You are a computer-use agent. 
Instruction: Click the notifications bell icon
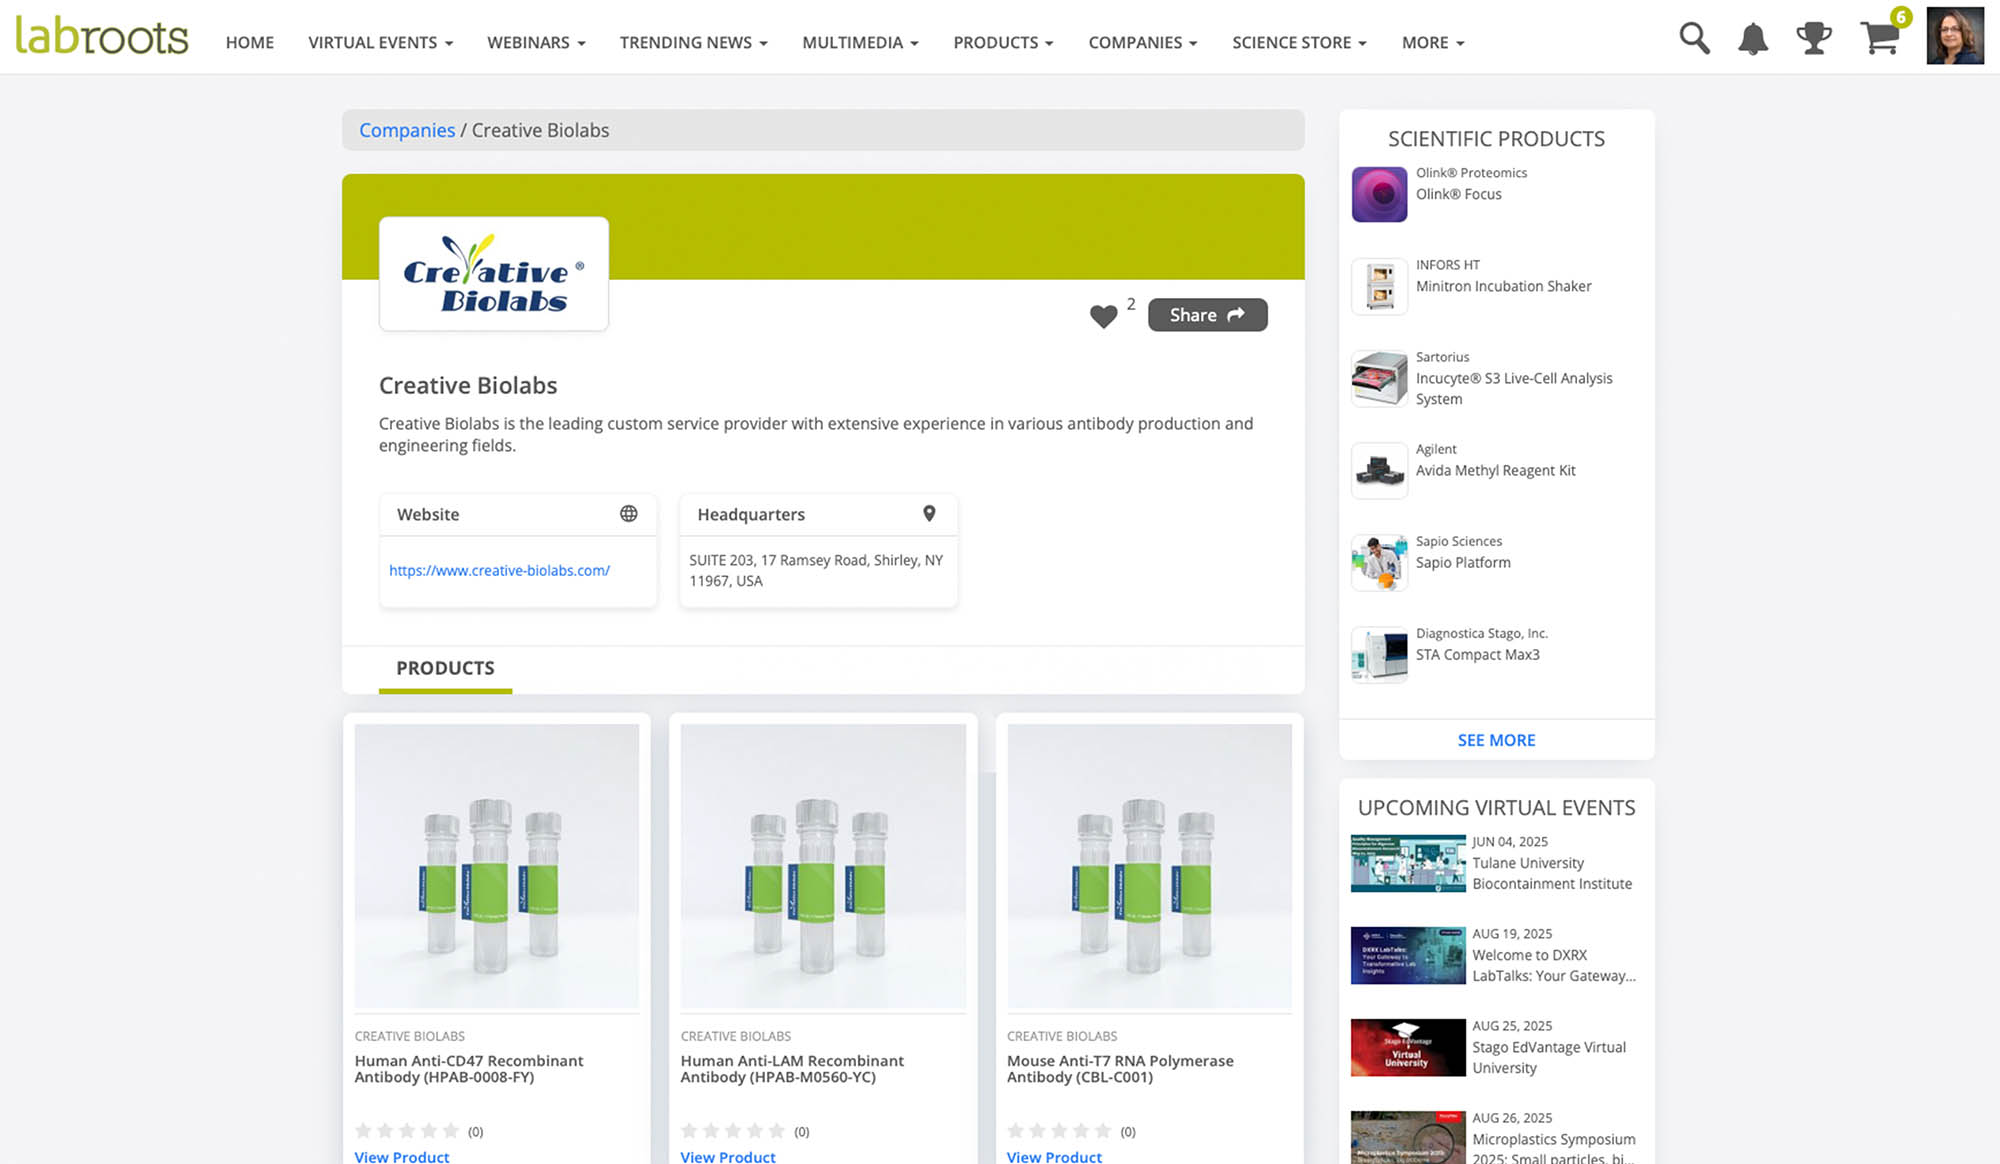pyautogui.click(x=1753, y=40)
